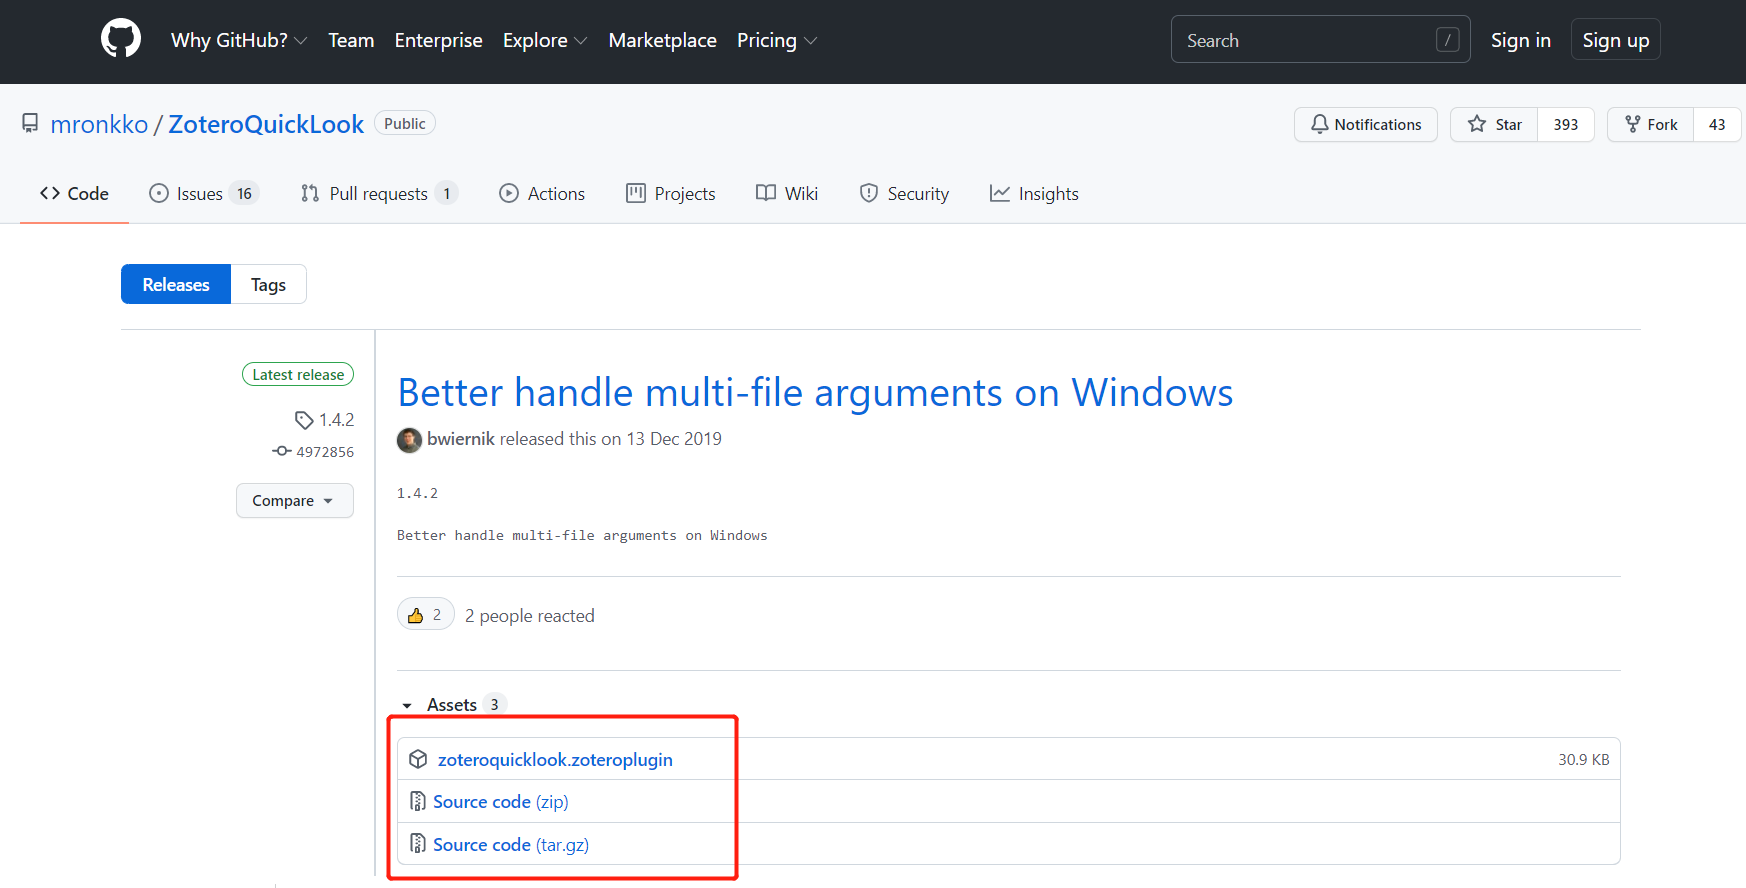
Task: Download Source code (zip)
Action: (500, 802)
